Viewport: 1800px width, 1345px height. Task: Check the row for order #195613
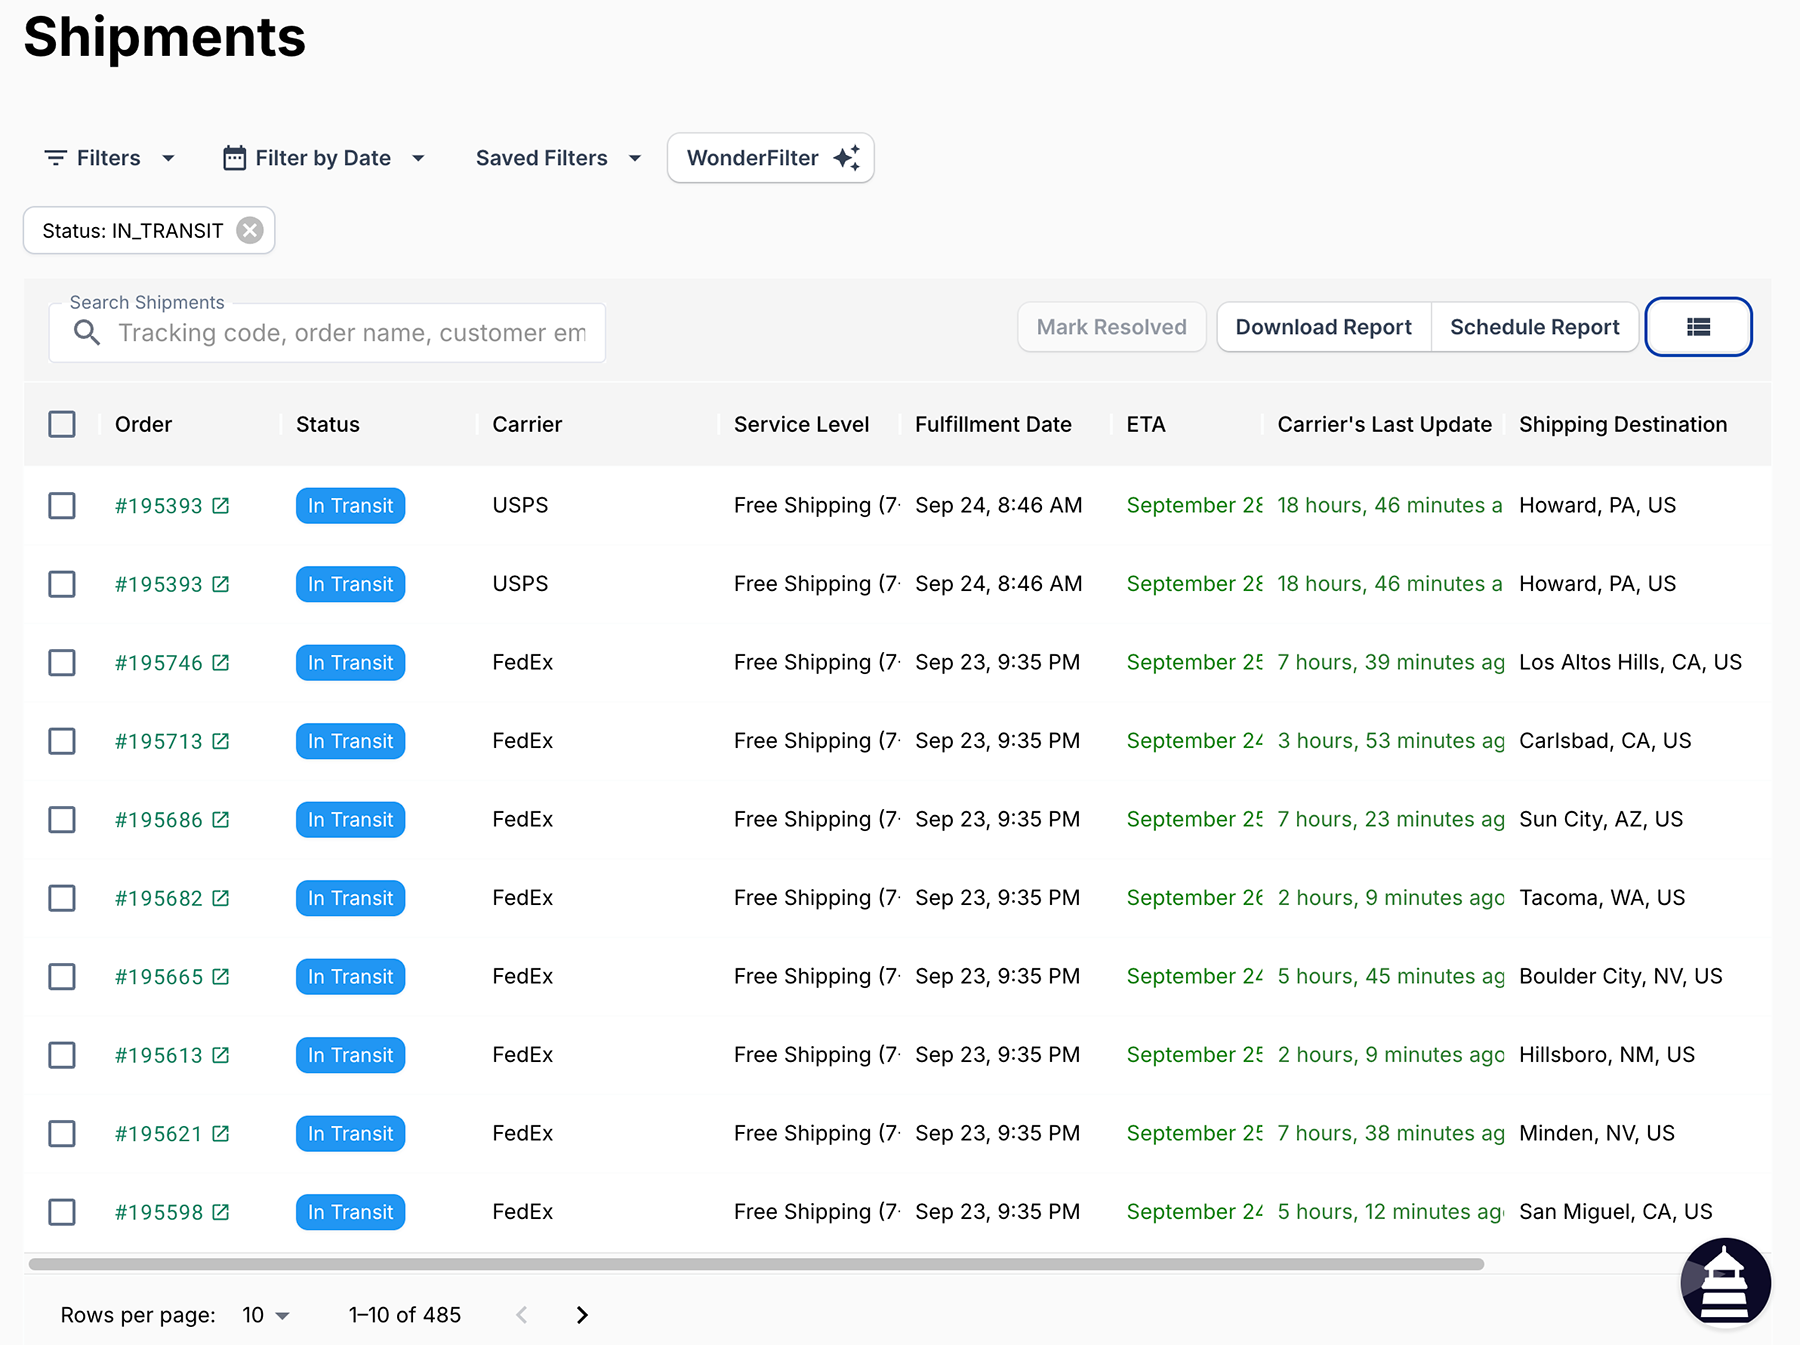tap(62, 1055)
